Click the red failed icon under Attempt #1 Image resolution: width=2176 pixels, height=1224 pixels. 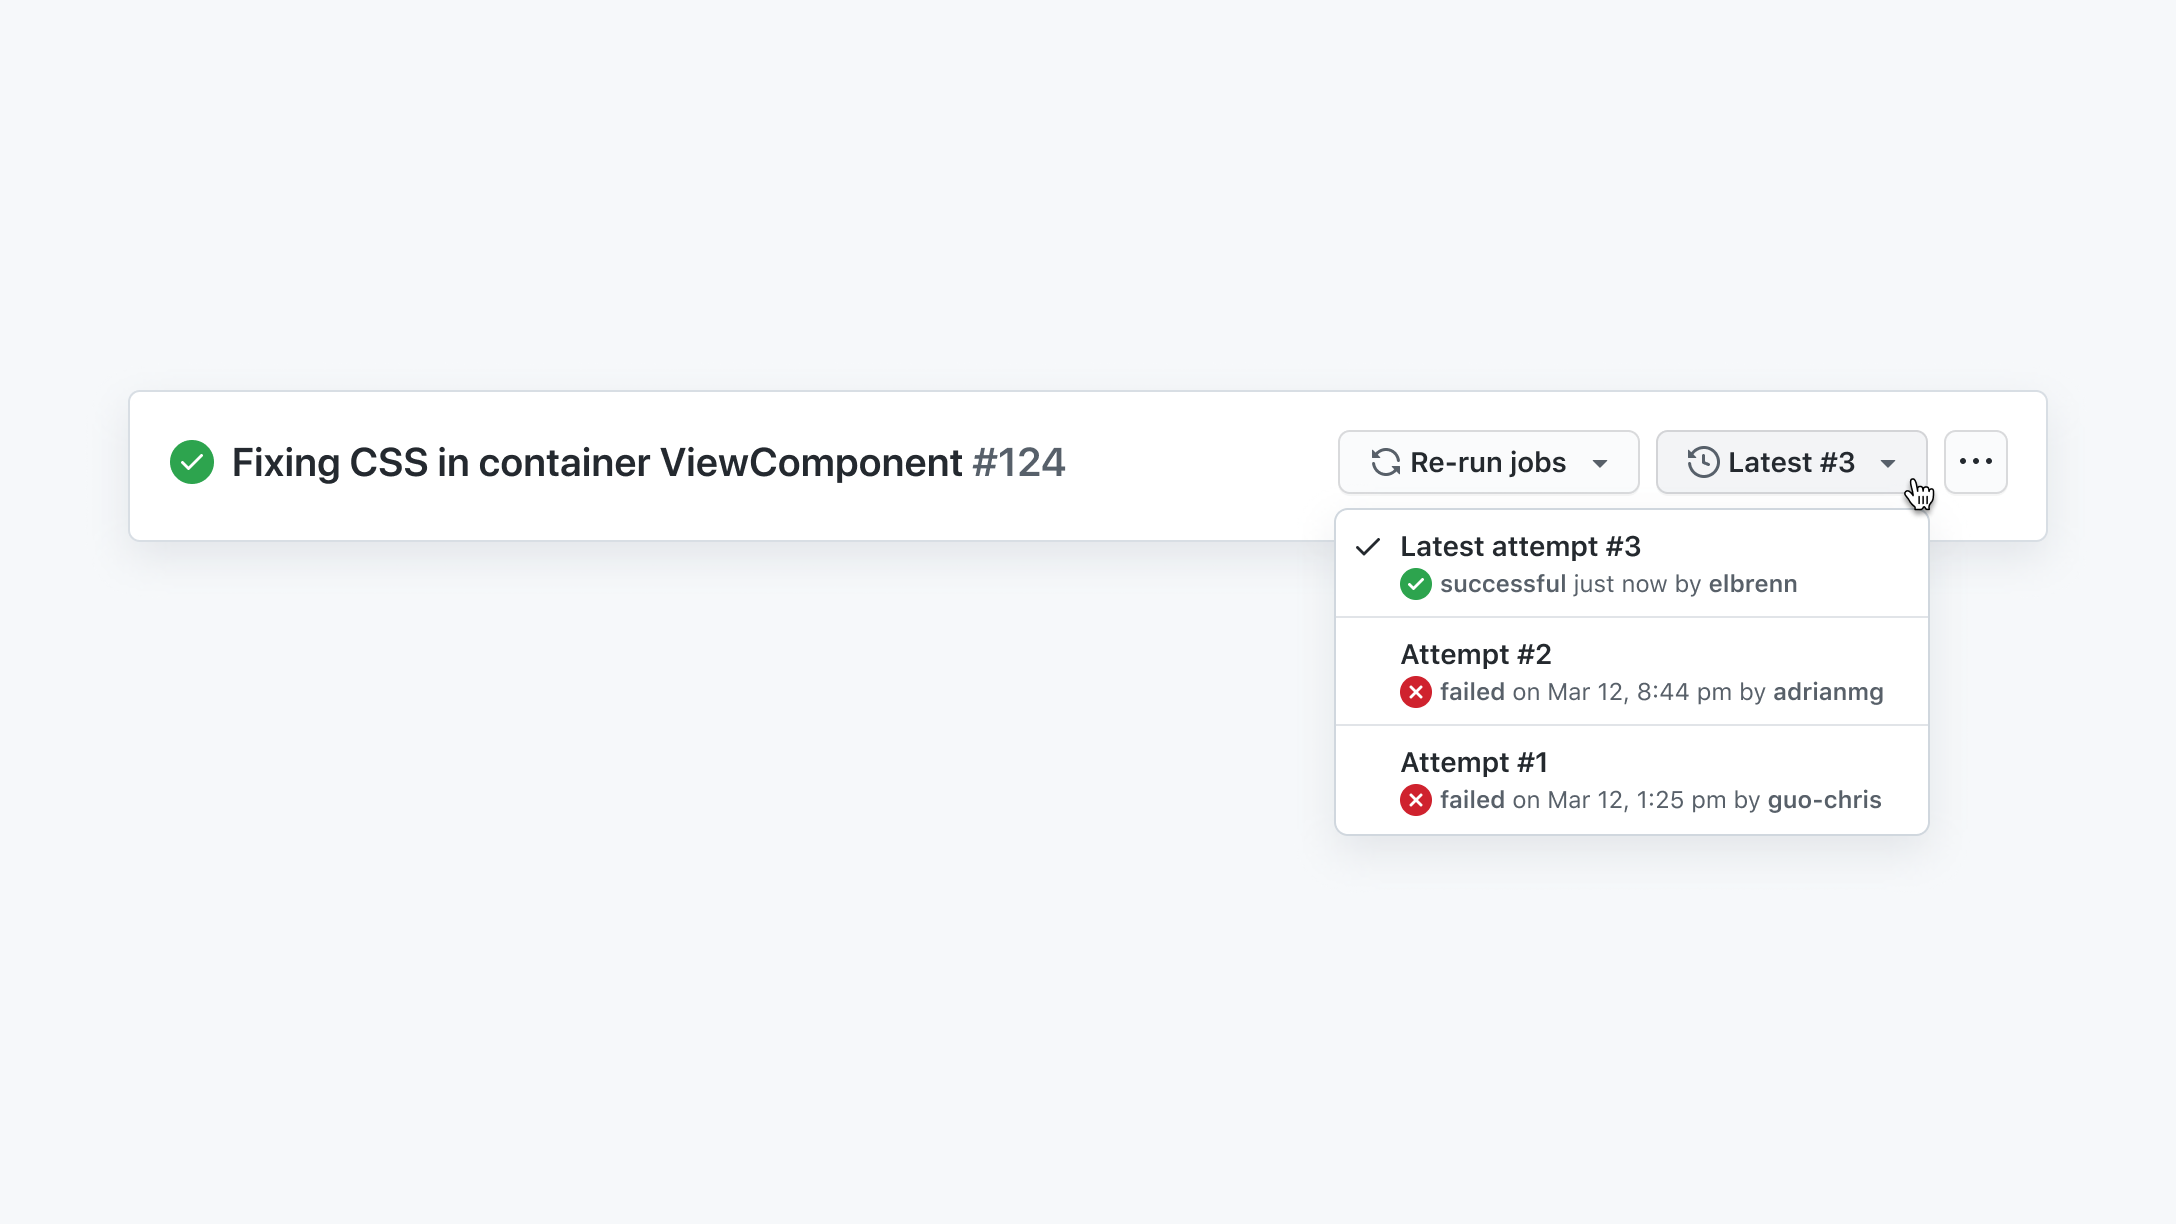pos(1415,800)
